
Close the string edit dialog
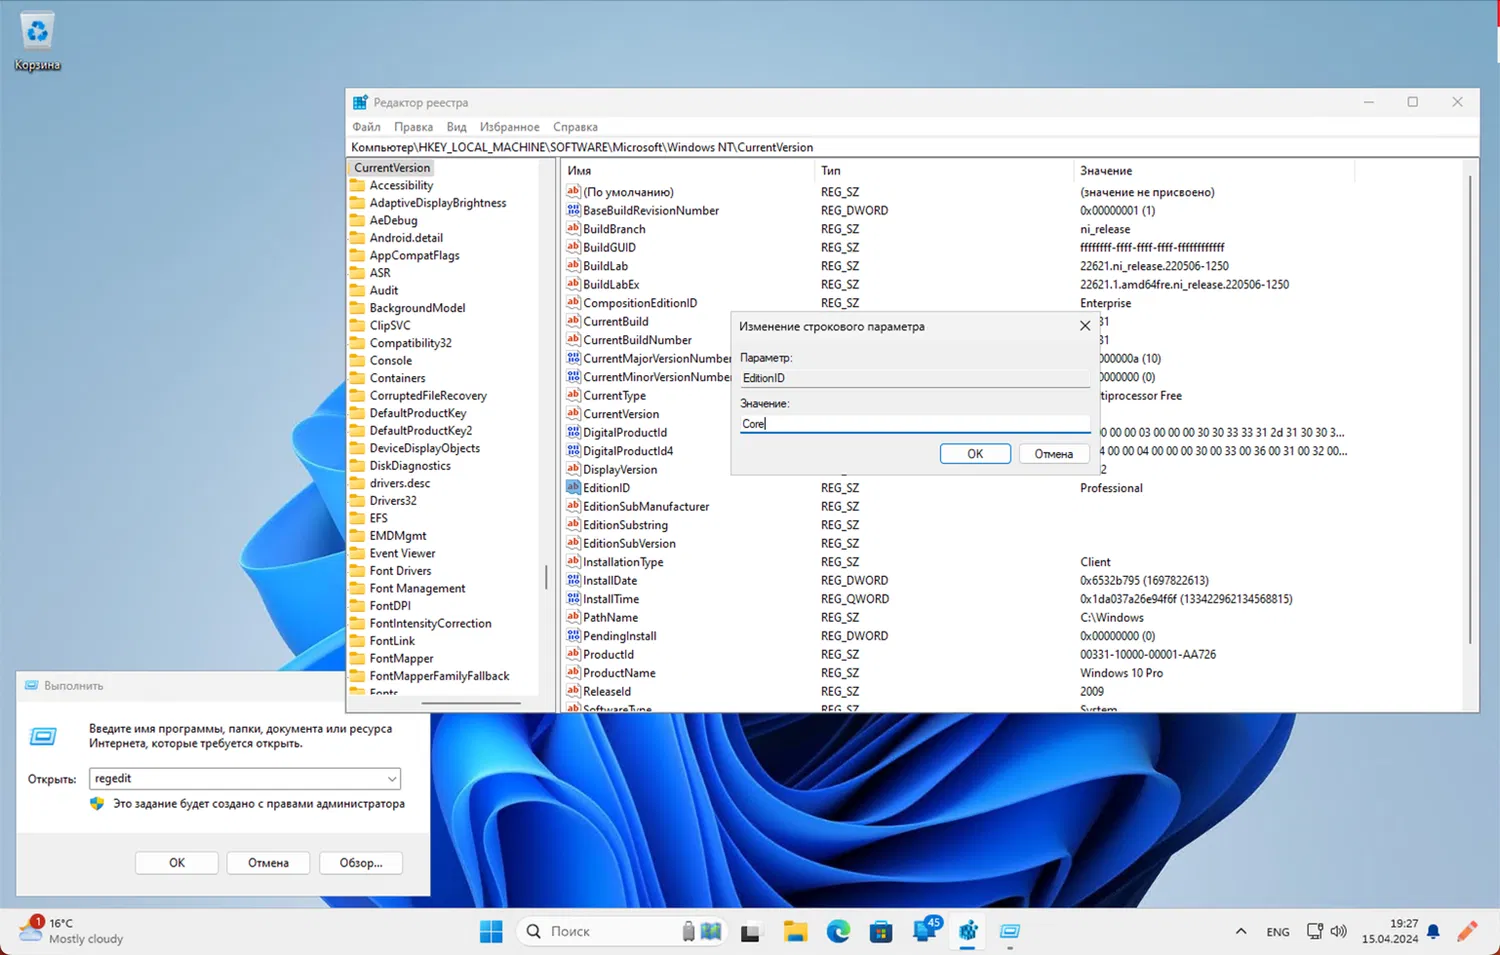coord(1085,326)
